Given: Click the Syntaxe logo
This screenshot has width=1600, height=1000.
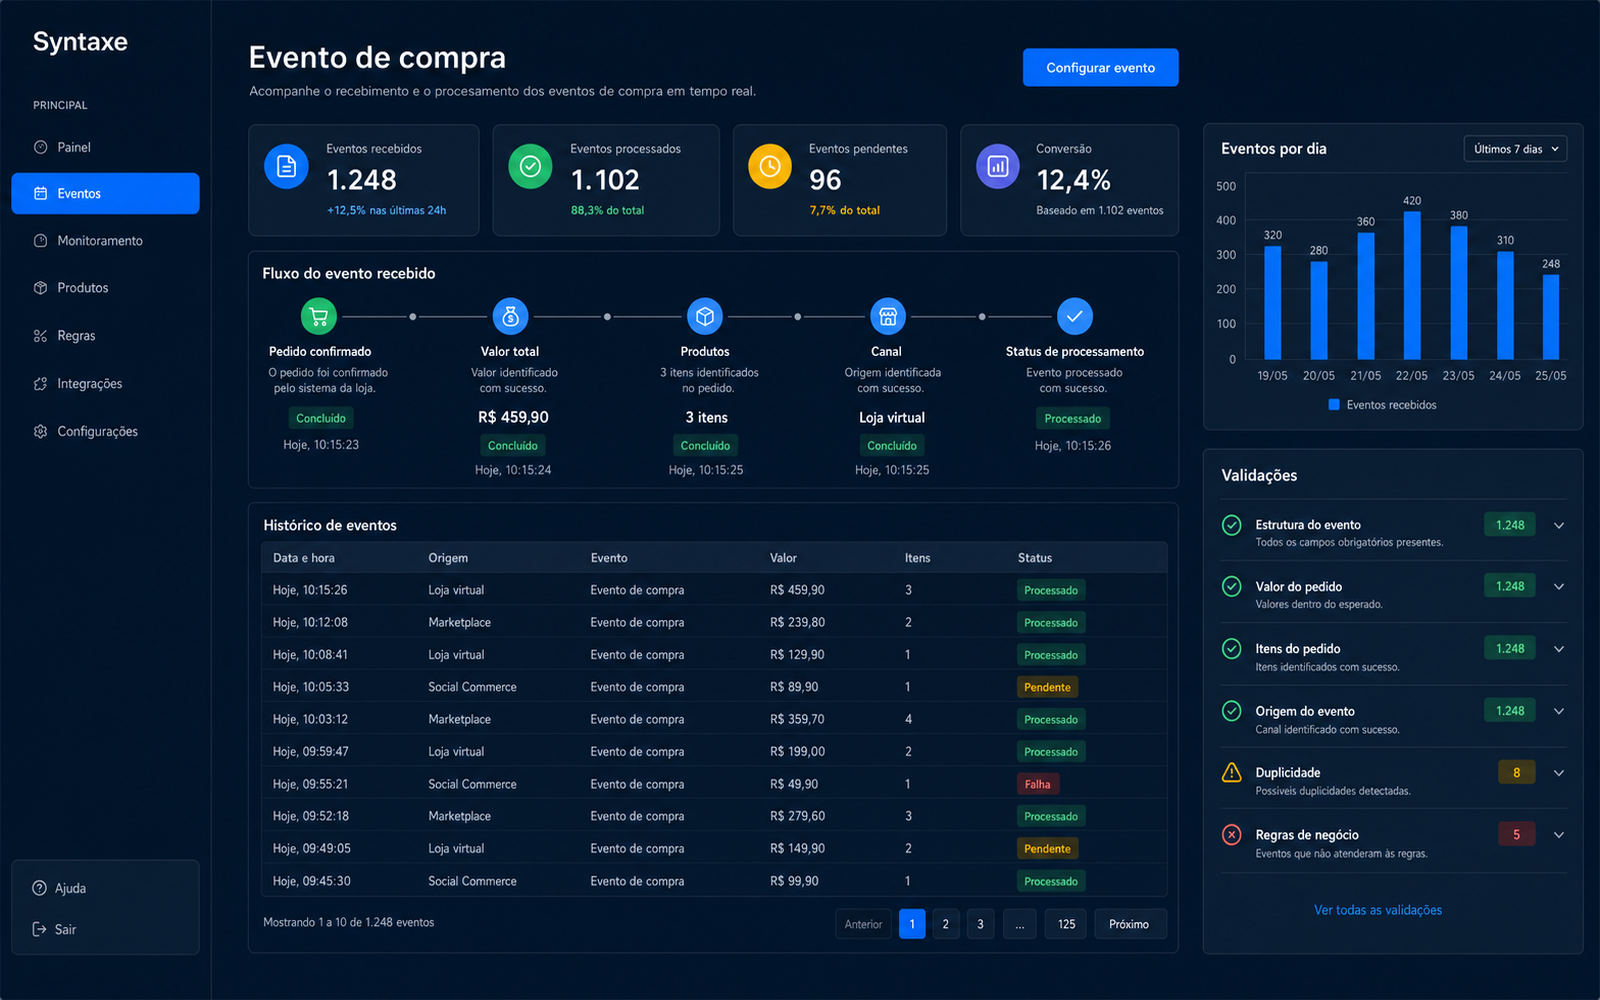Looking at the screenshot, I should pyautogui.click(x=80, y=42).
